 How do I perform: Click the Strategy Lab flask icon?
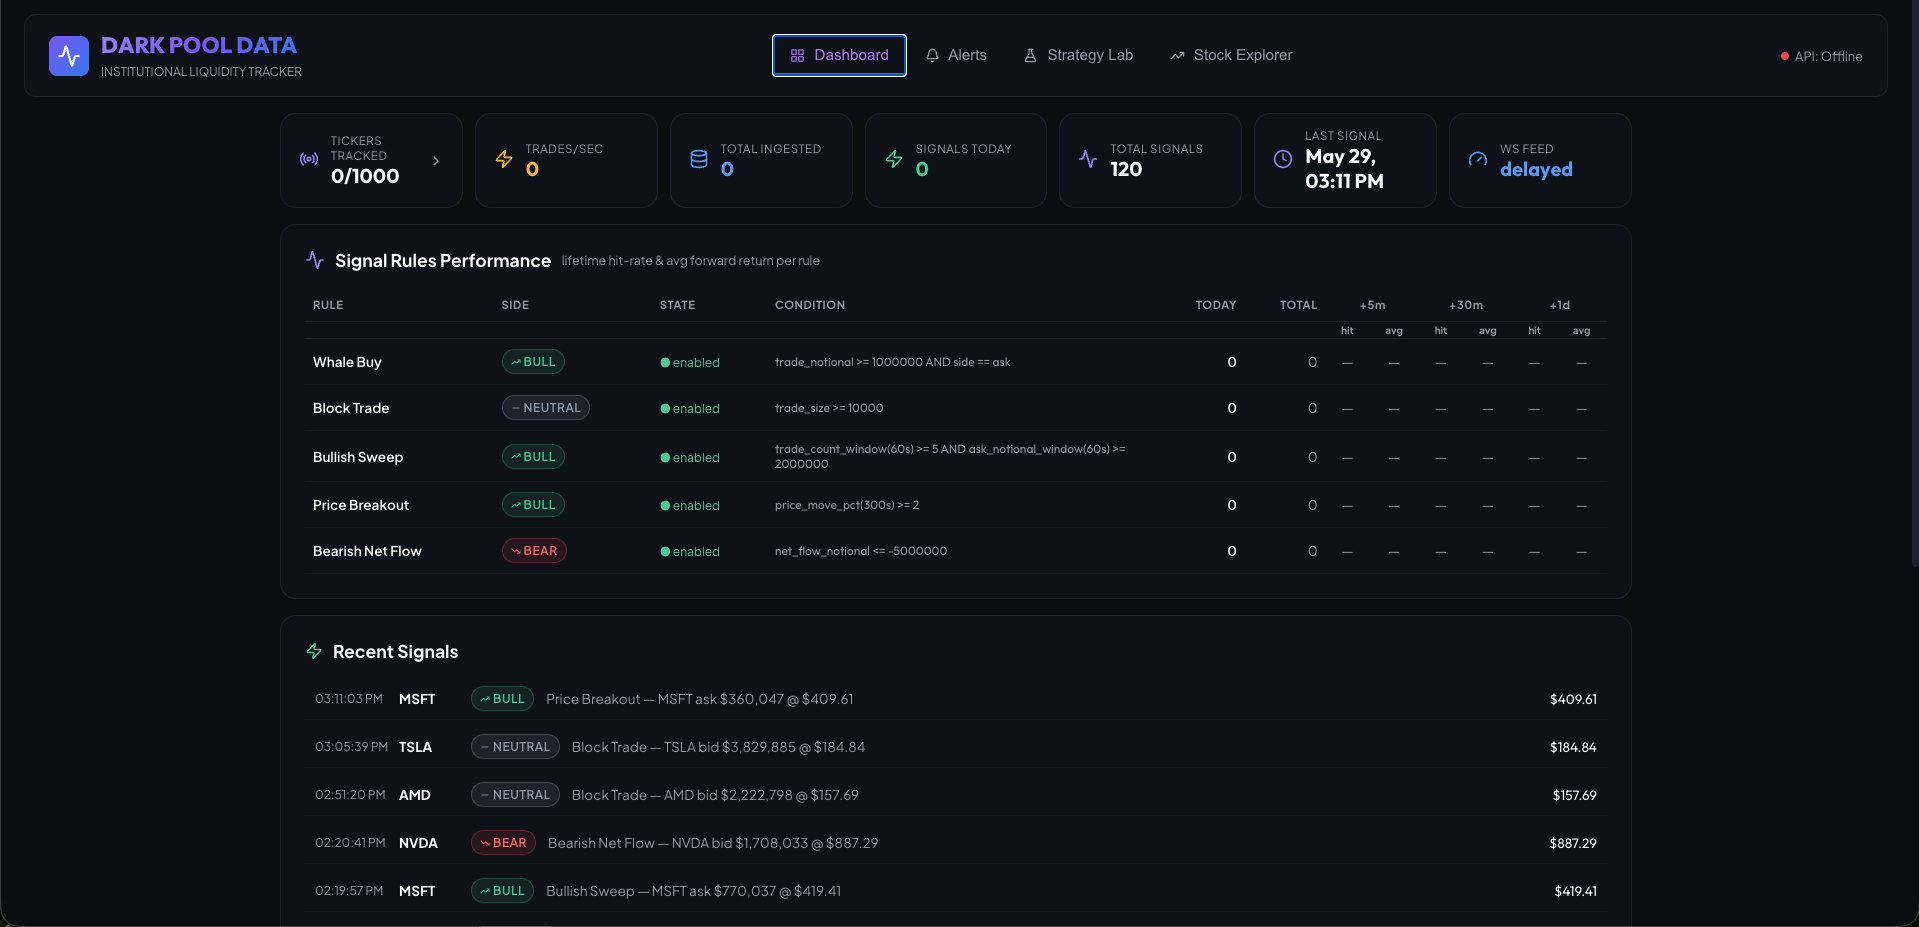click(1030, 56)
